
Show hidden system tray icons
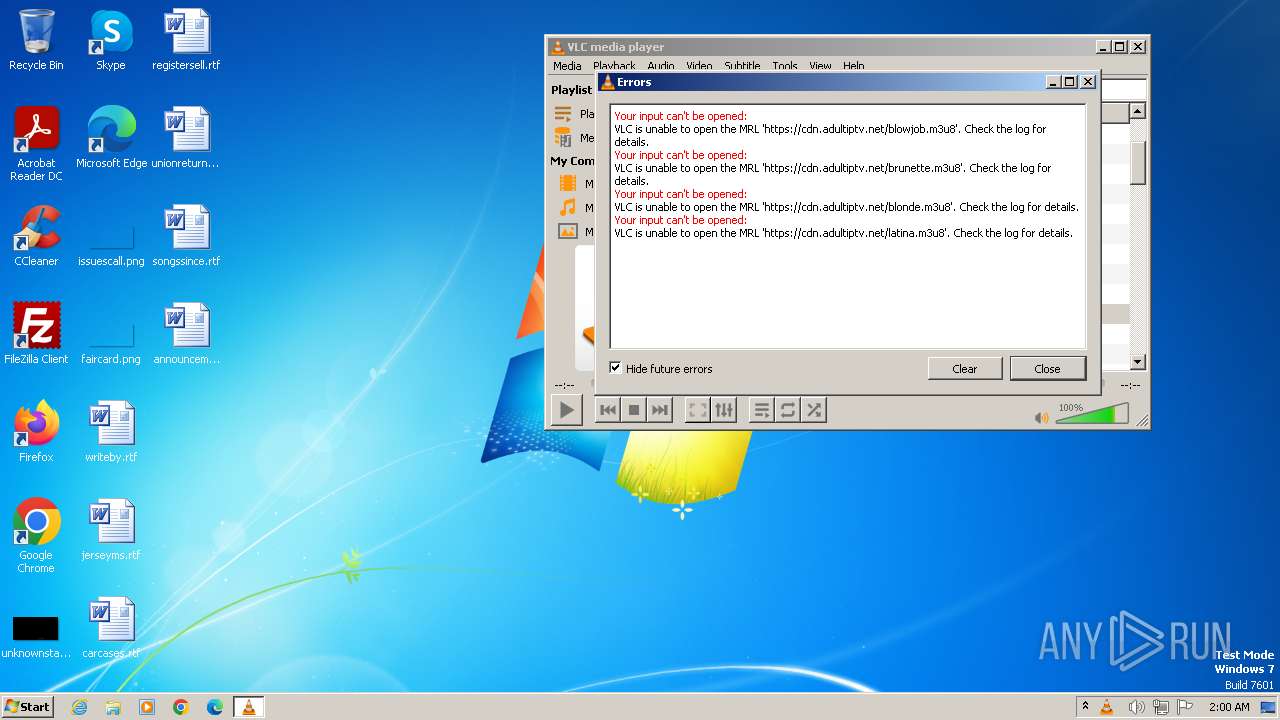pyautogui.click(x=1086, y=706)
